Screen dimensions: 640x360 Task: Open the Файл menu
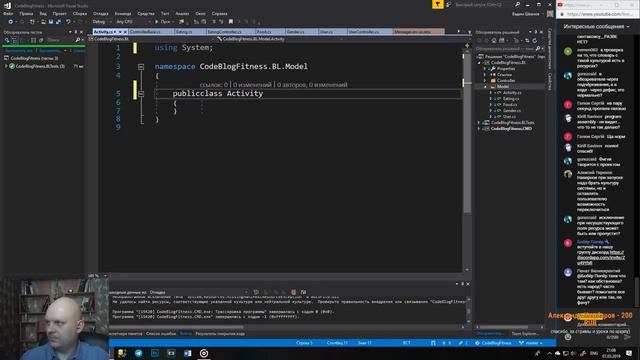tap(8, 13)
